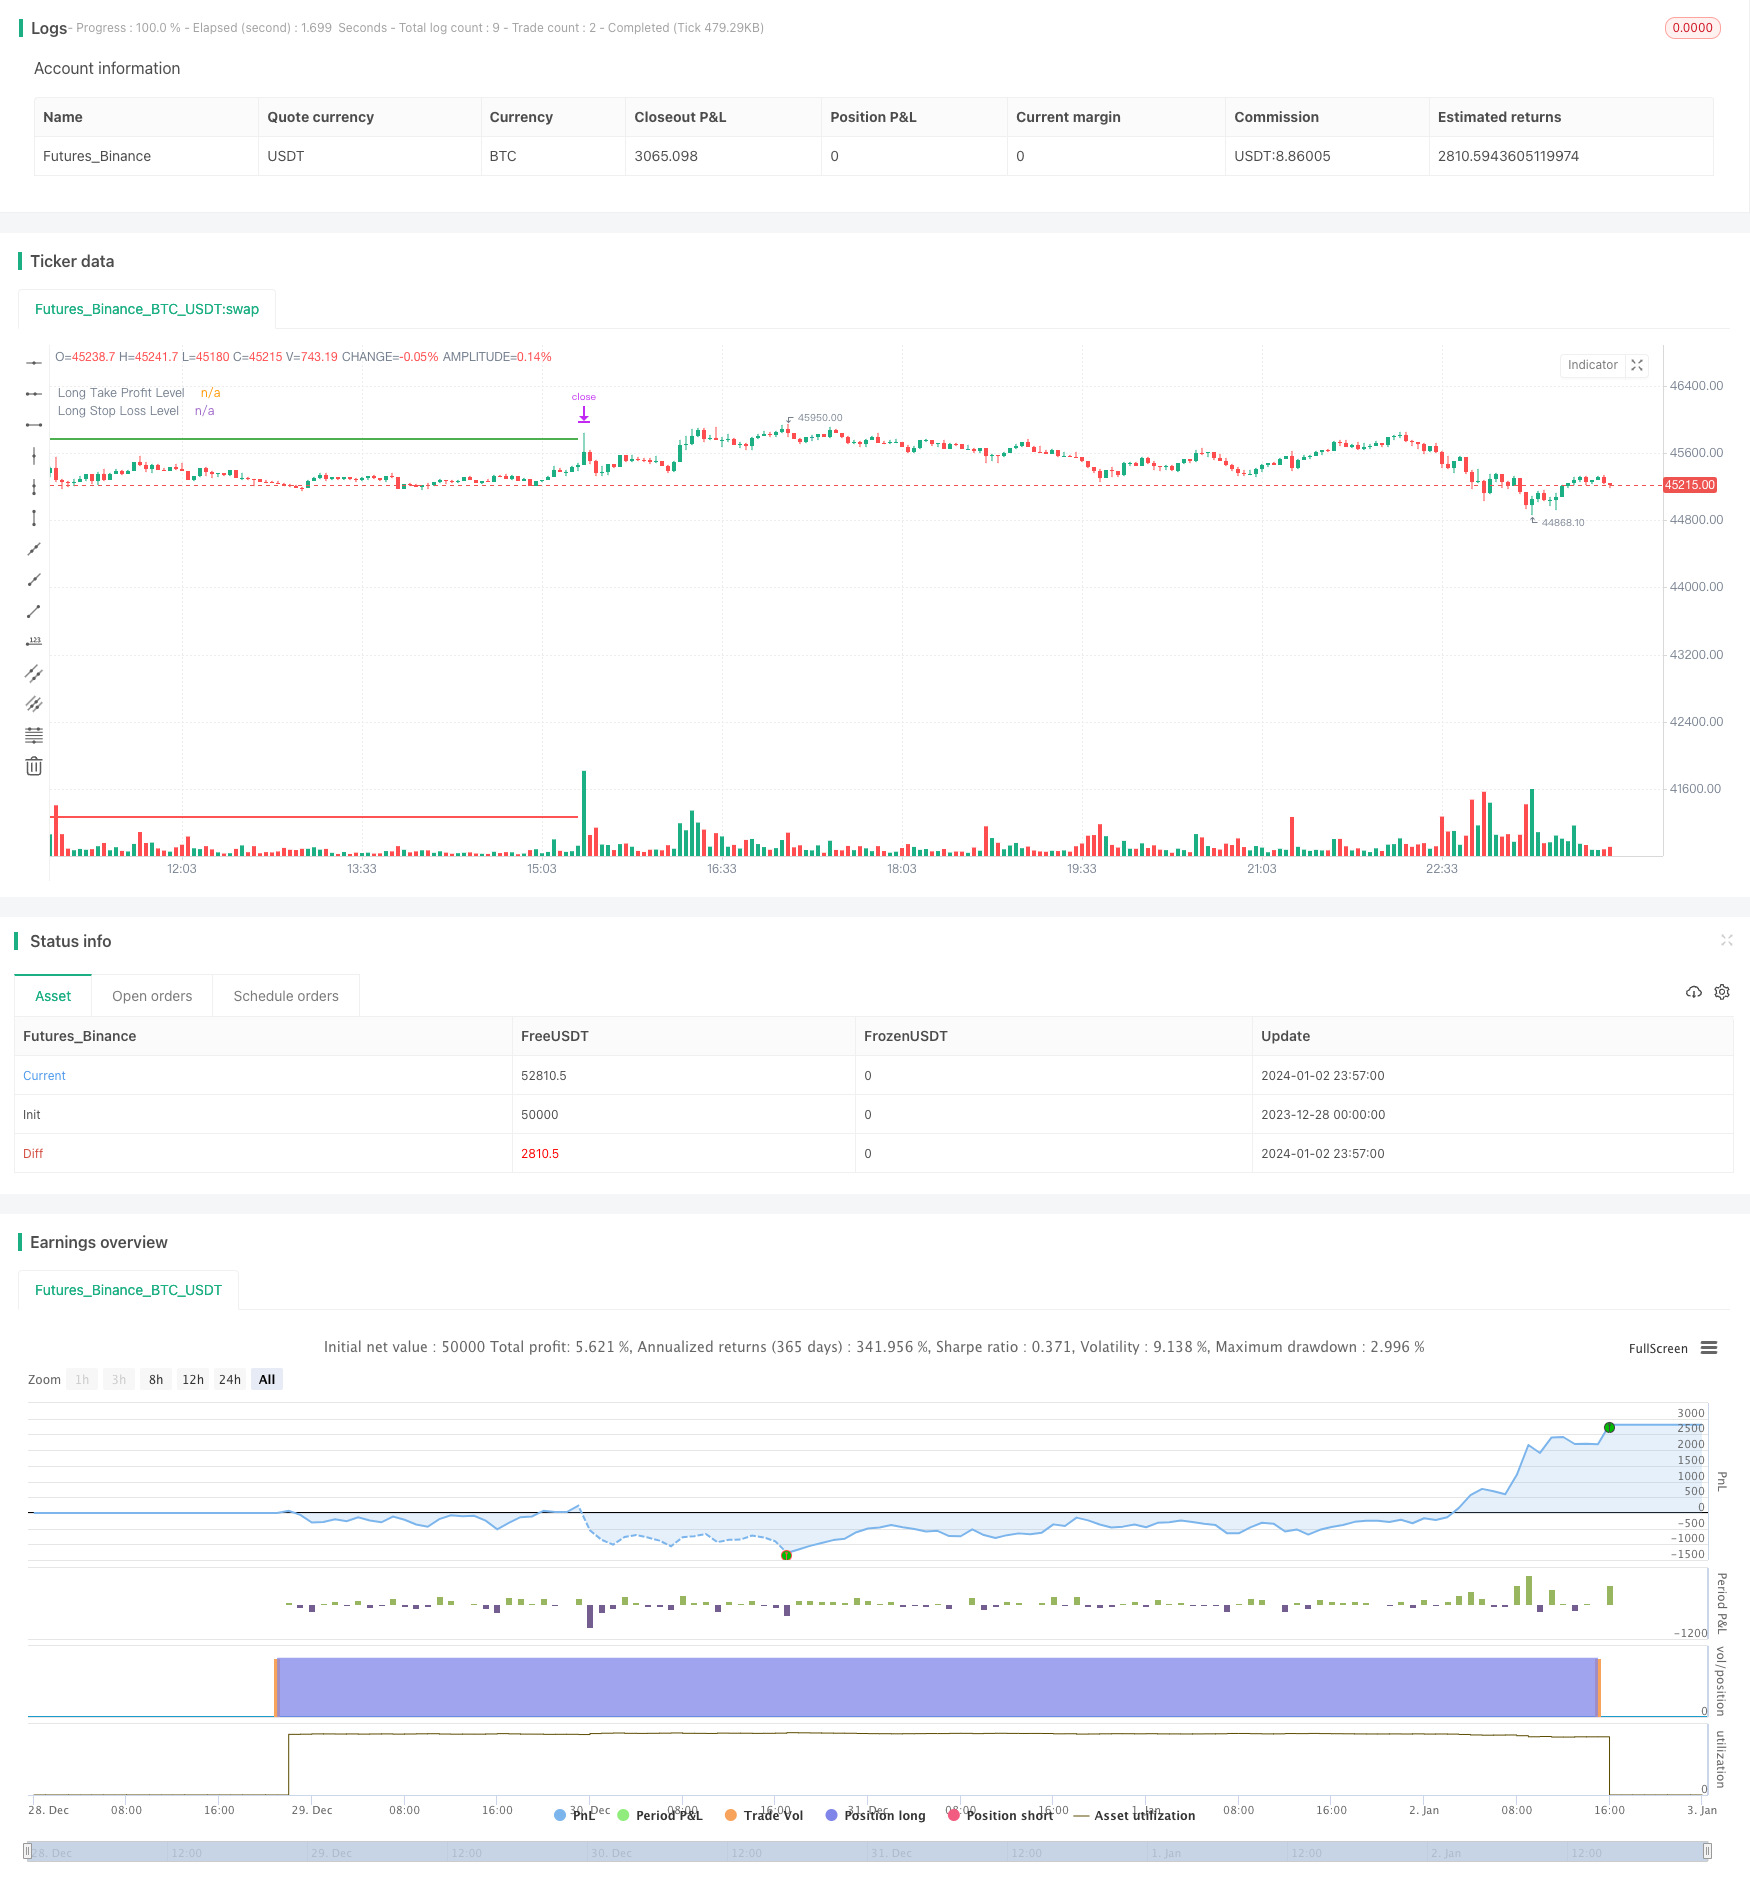Select the Futures_Binance_BTC_USDT earnings tab
The width and height of the screenshot is (1750, 1891).
[x=128, y=1290]
